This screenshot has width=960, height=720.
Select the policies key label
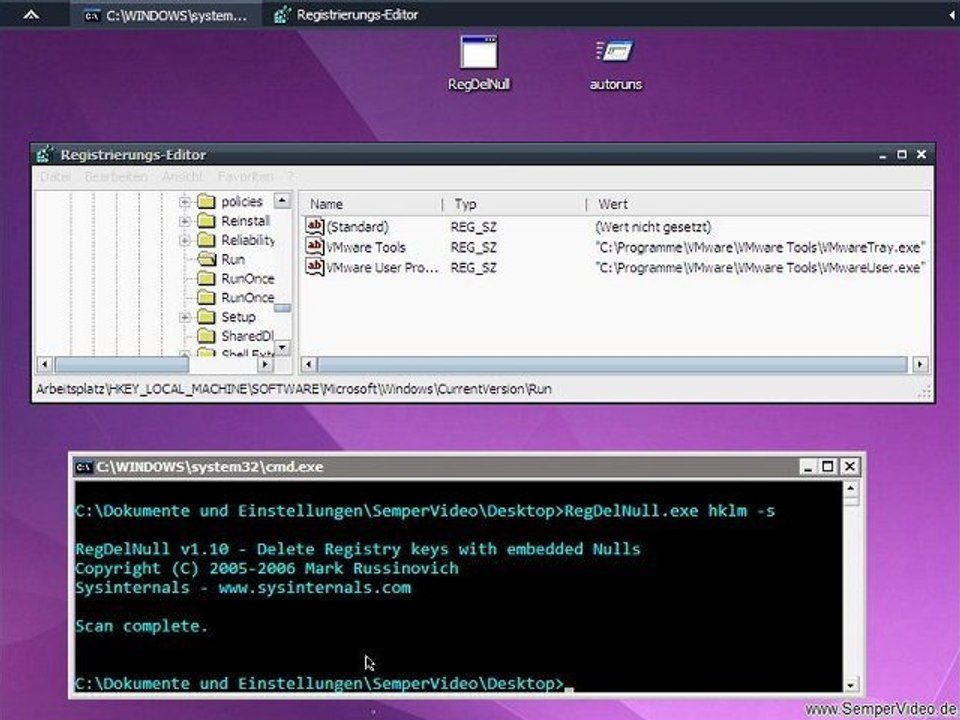click(242, 202)
